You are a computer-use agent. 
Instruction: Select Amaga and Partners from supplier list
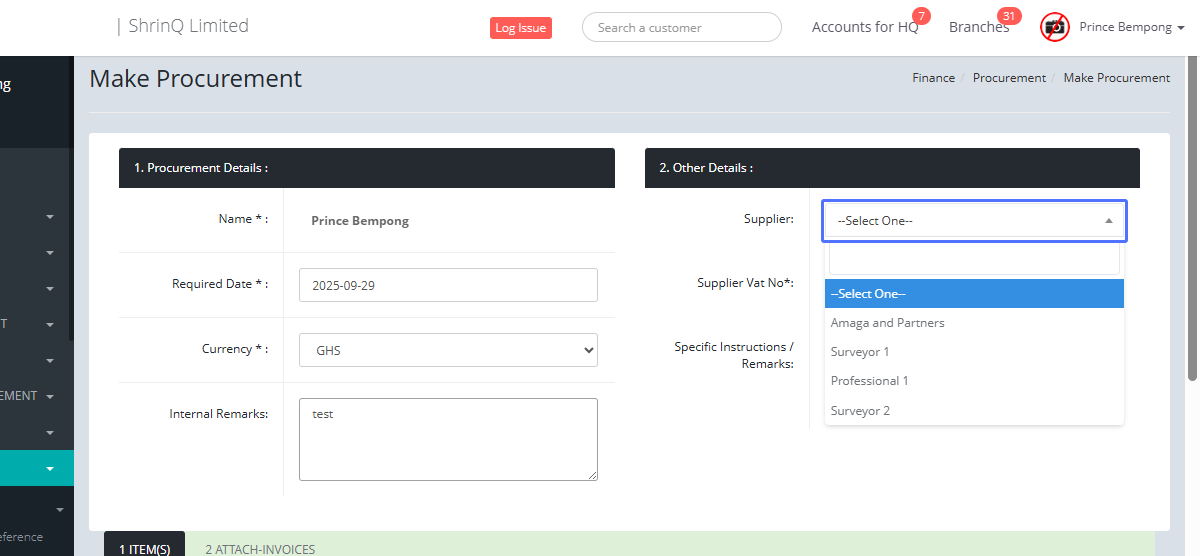pyautogui.click(x=887, y=323)
